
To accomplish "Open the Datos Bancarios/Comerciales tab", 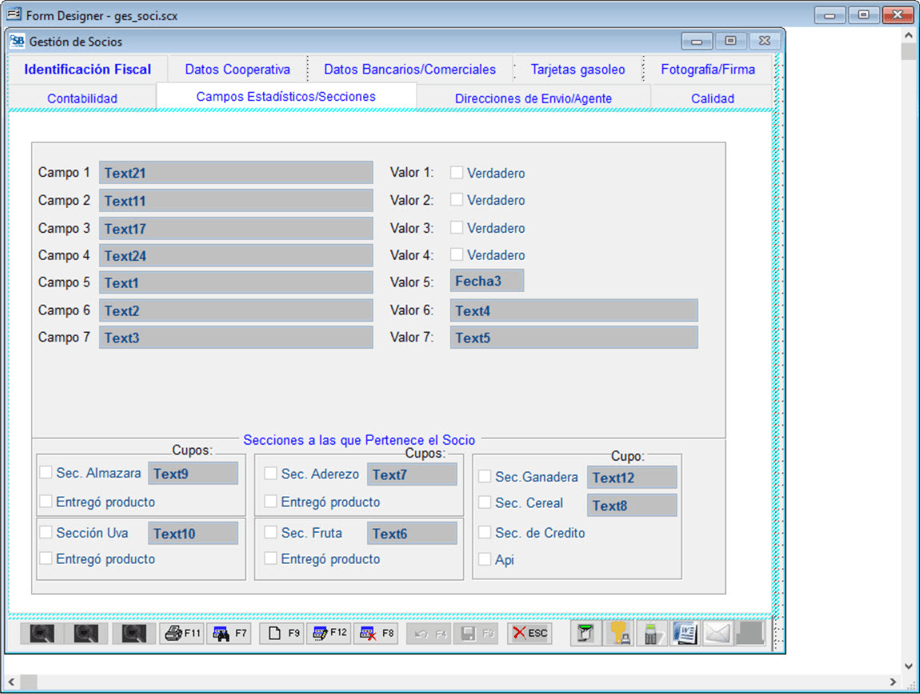I will [409, 69].
